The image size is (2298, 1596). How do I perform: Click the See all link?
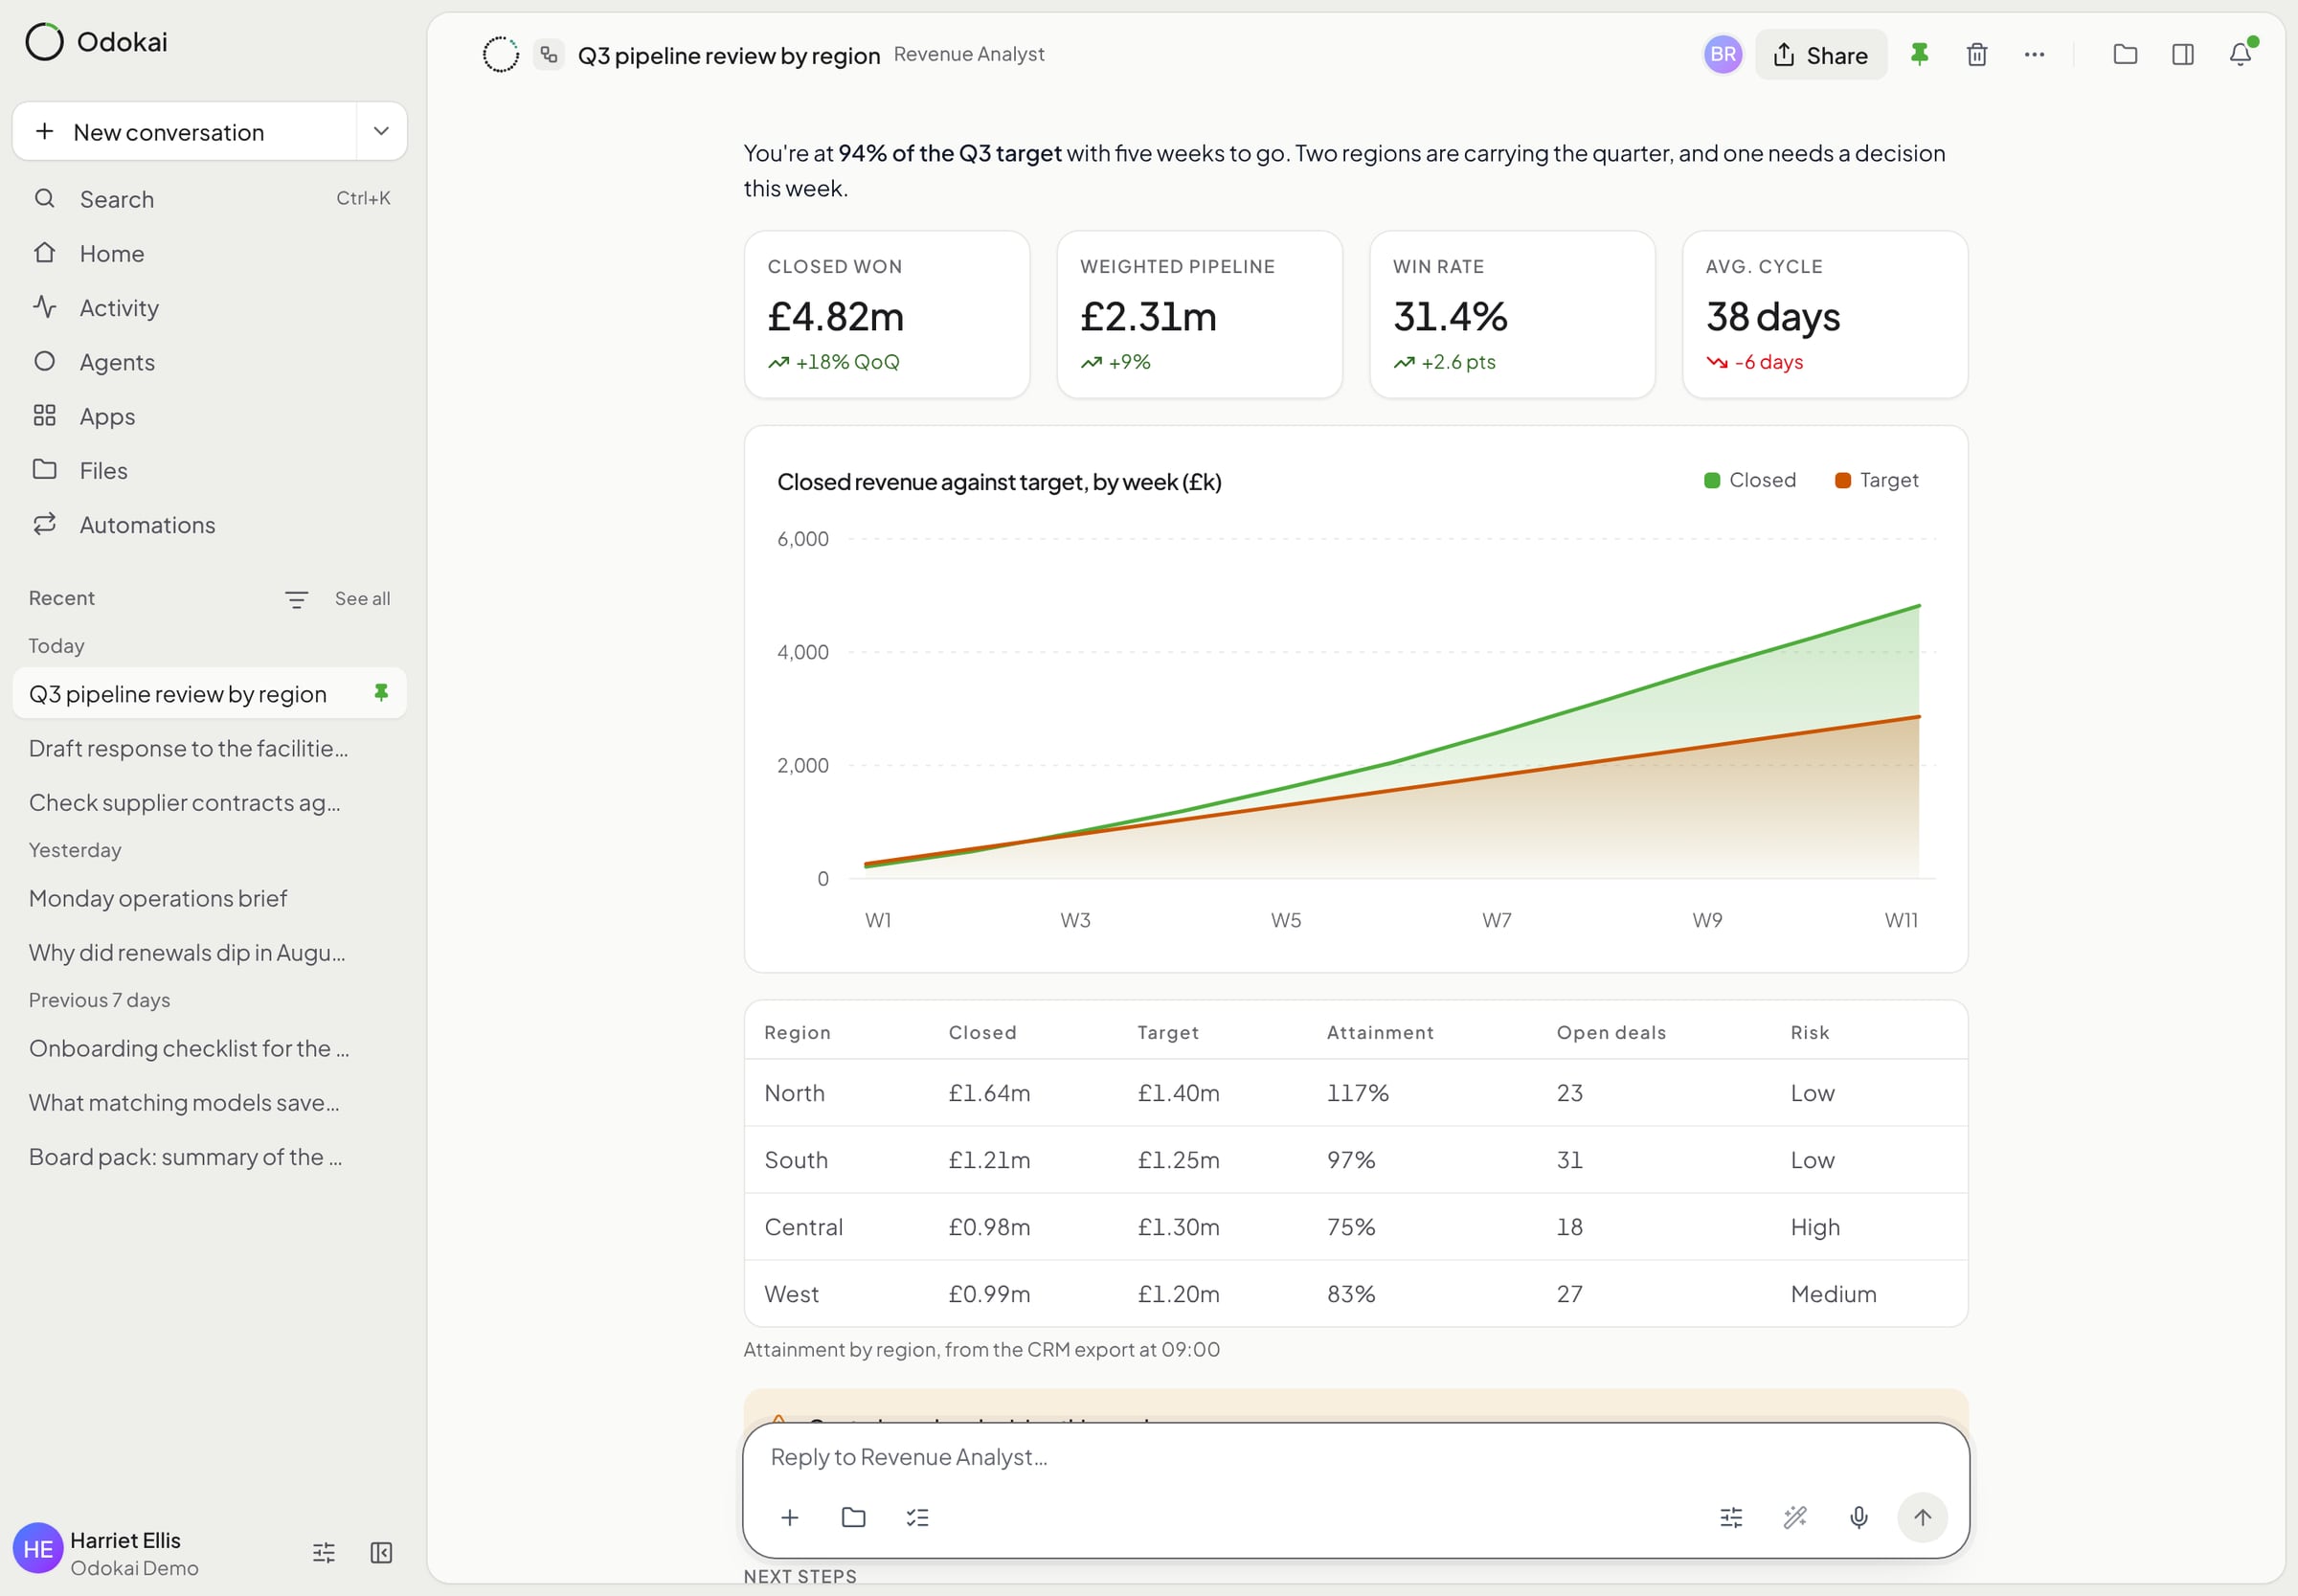pos(362,598)
